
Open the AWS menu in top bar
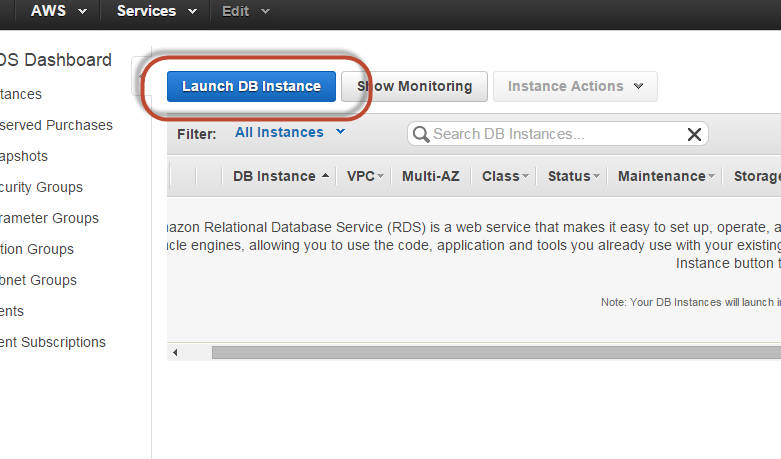tap(58, 11)
